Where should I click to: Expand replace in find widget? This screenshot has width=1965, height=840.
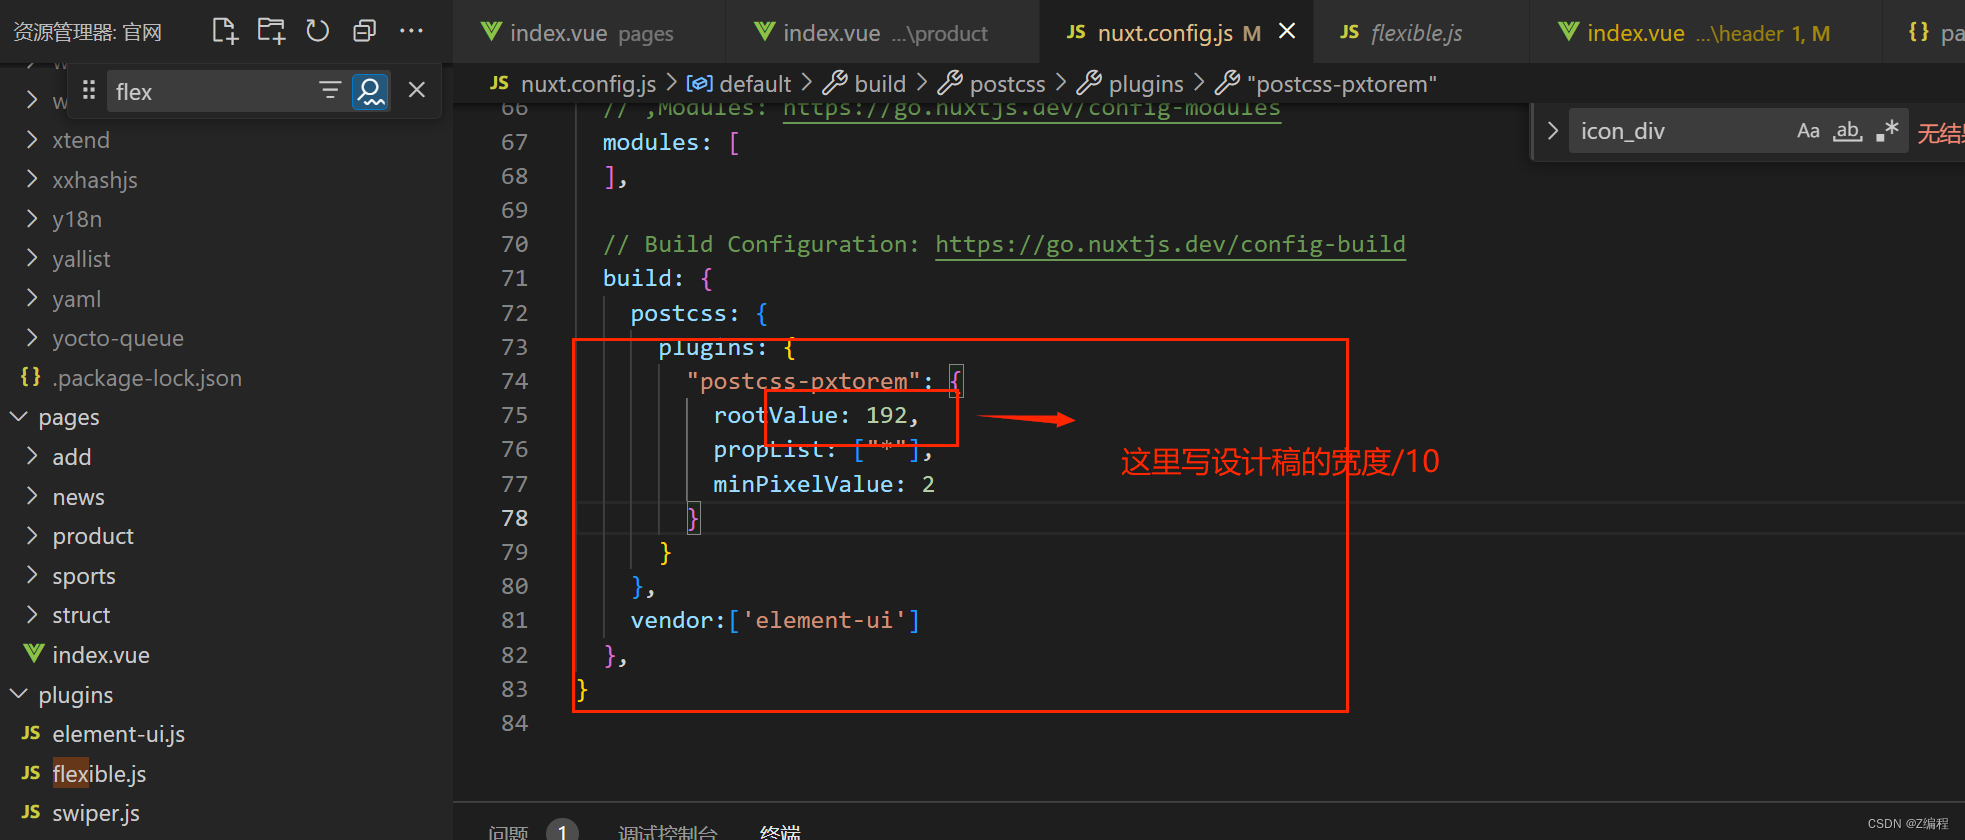1552,131
